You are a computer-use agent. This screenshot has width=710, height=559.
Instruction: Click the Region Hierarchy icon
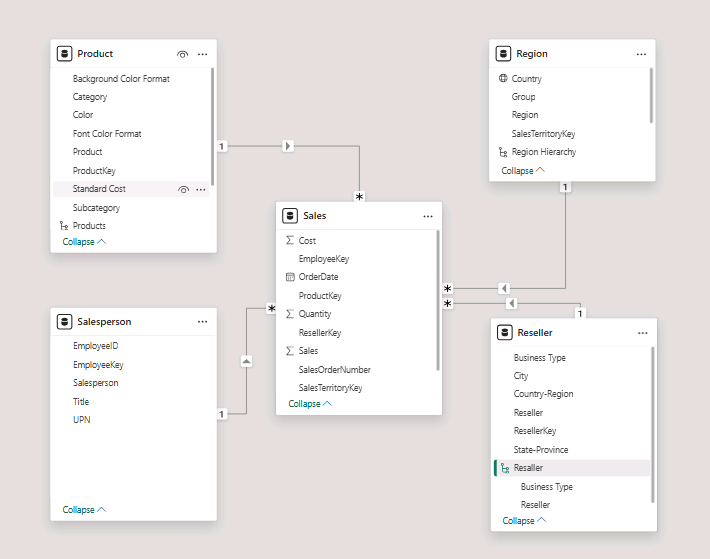click(x=503, y=152)
